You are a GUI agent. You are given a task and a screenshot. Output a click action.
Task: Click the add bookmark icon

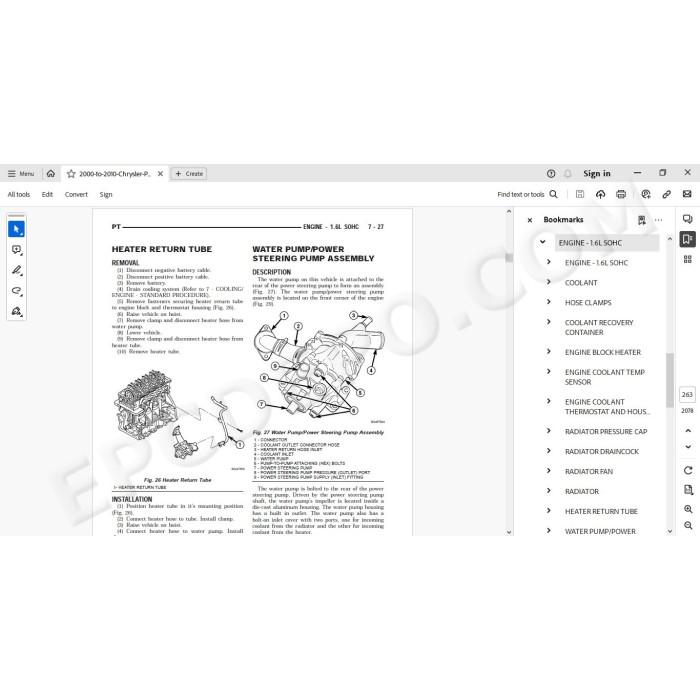tap(642, 220)
